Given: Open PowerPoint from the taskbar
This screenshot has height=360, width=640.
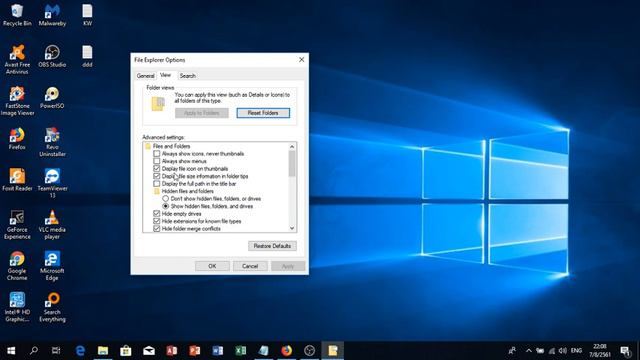Looking at the screenshot, I should pyautogui.click(x=195, y=351).
